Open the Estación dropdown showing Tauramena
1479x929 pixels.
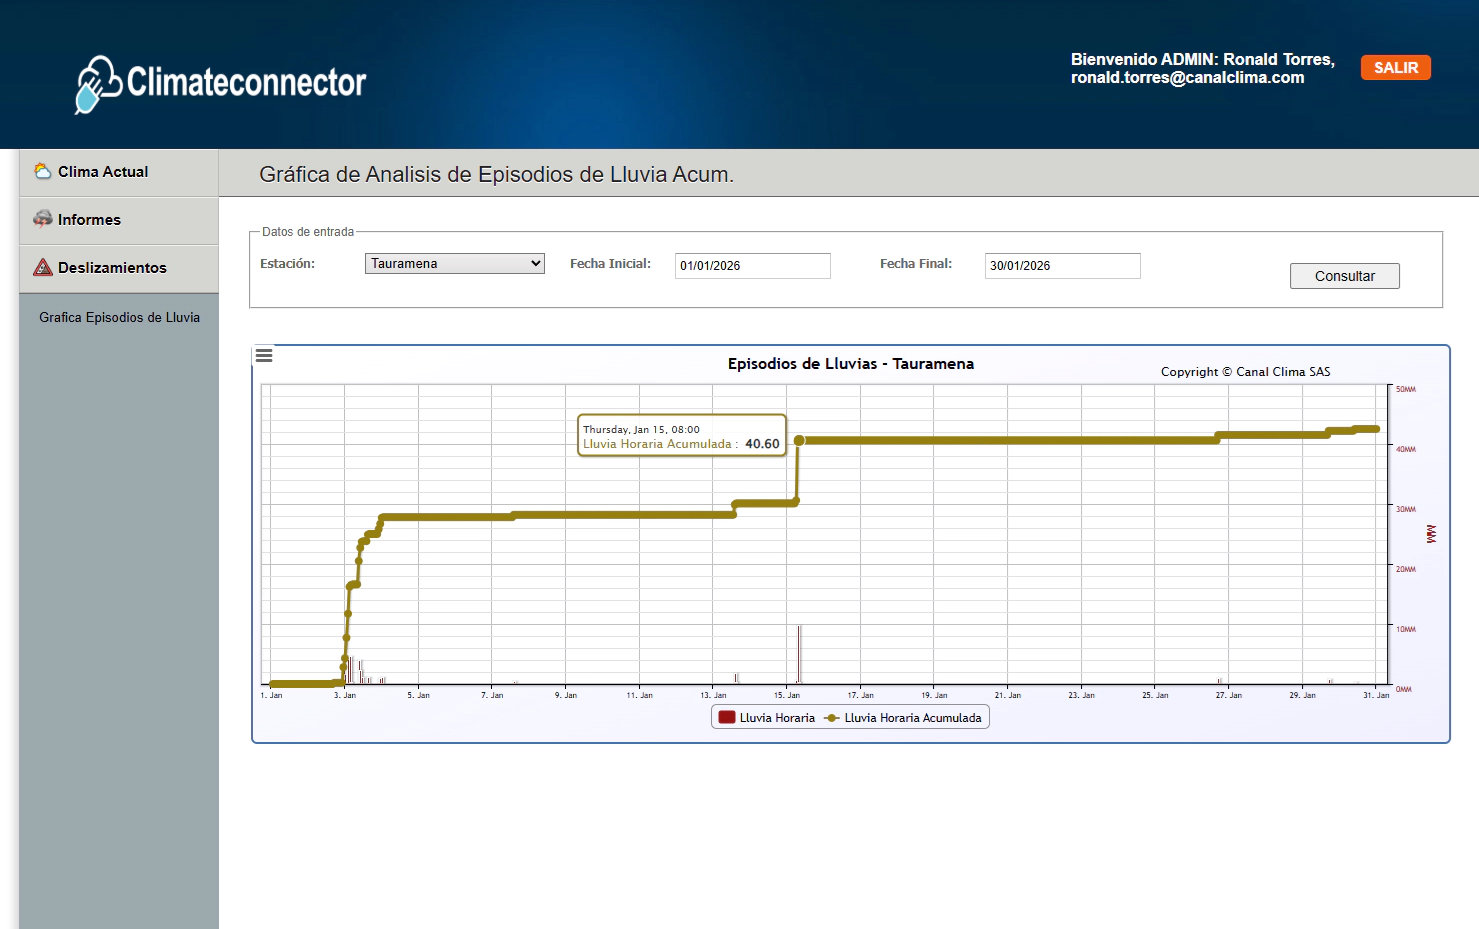coord(454,264)
